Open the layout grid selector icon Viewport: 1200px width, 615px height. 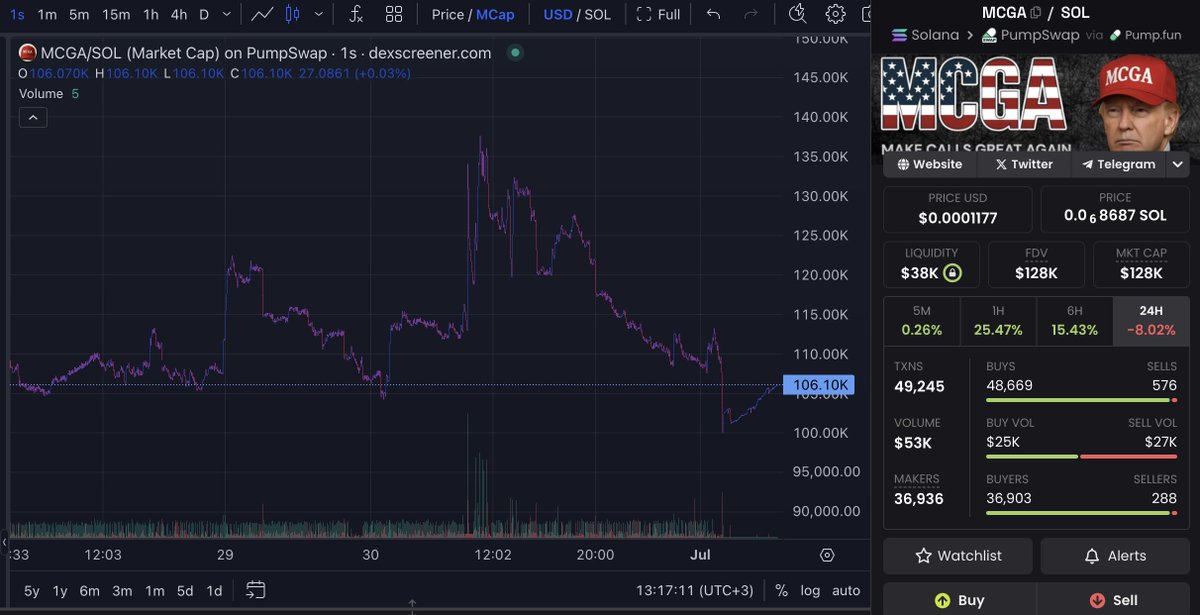[x=394, y=14]
